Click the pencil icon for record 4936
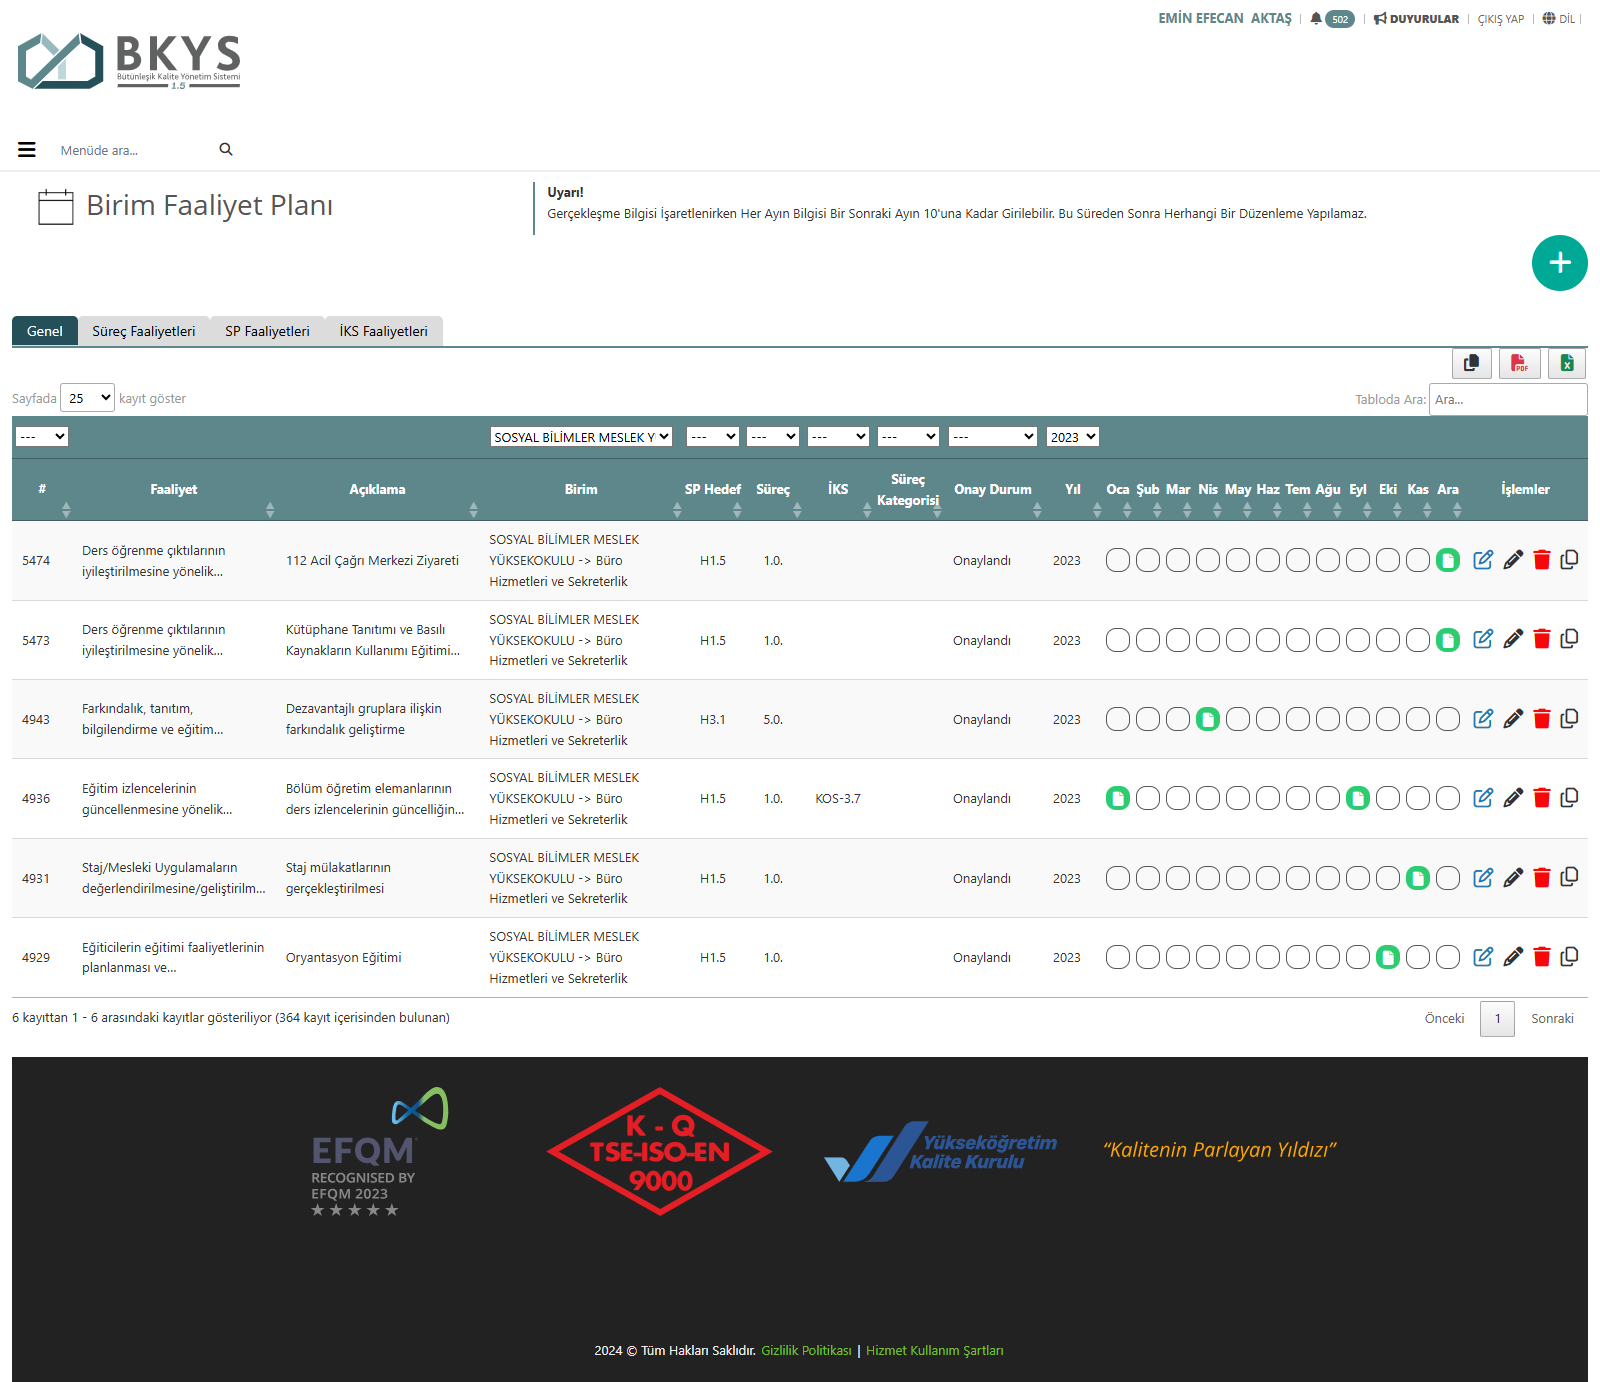Screen dimensions: 1600x1382 coord(1513,798)
